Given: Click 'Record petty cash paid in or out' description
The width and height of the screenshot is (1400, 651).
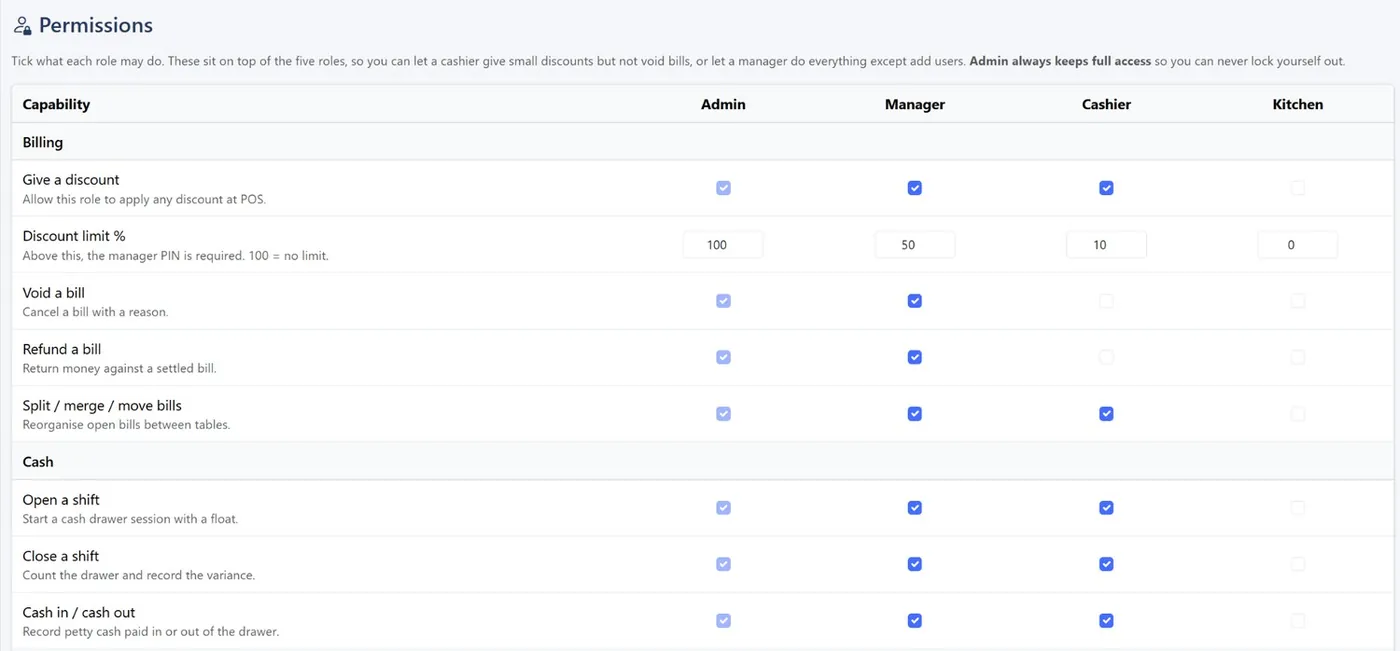Looking at the screenshot, I should [150, 632].
